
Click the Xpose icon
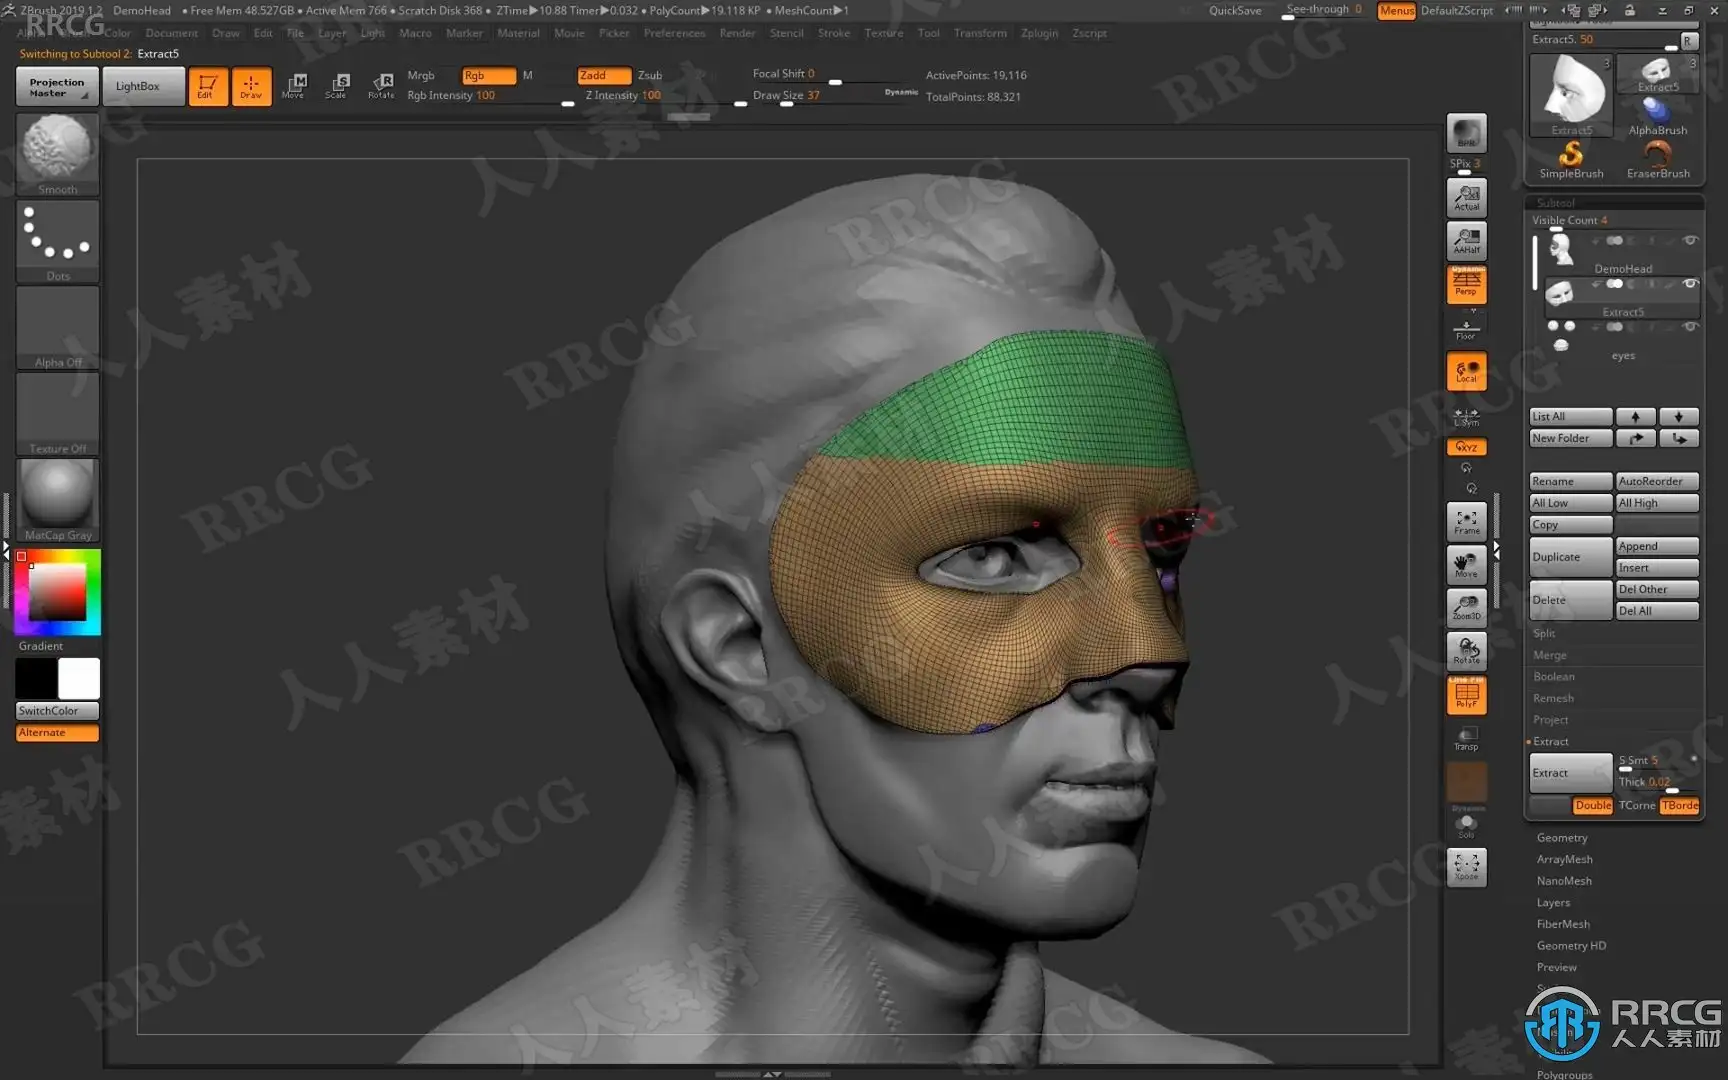(x=1466, y=866)
